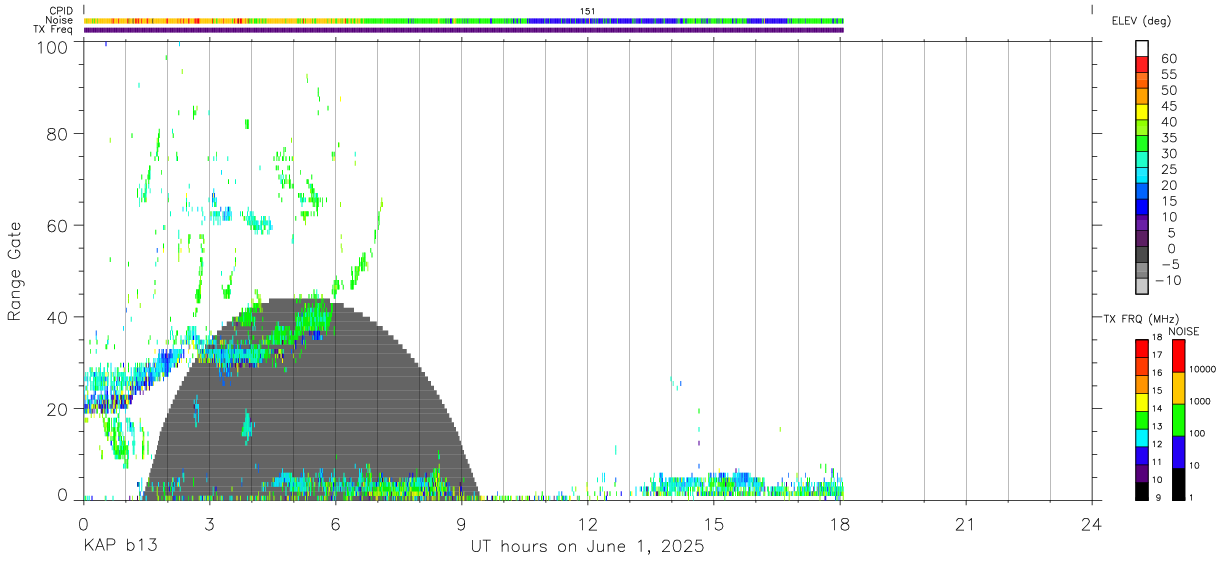Click the yellow segment of ELEV color bar
The height and width of the screenshot is (567, 1228).
point(1142,112)
